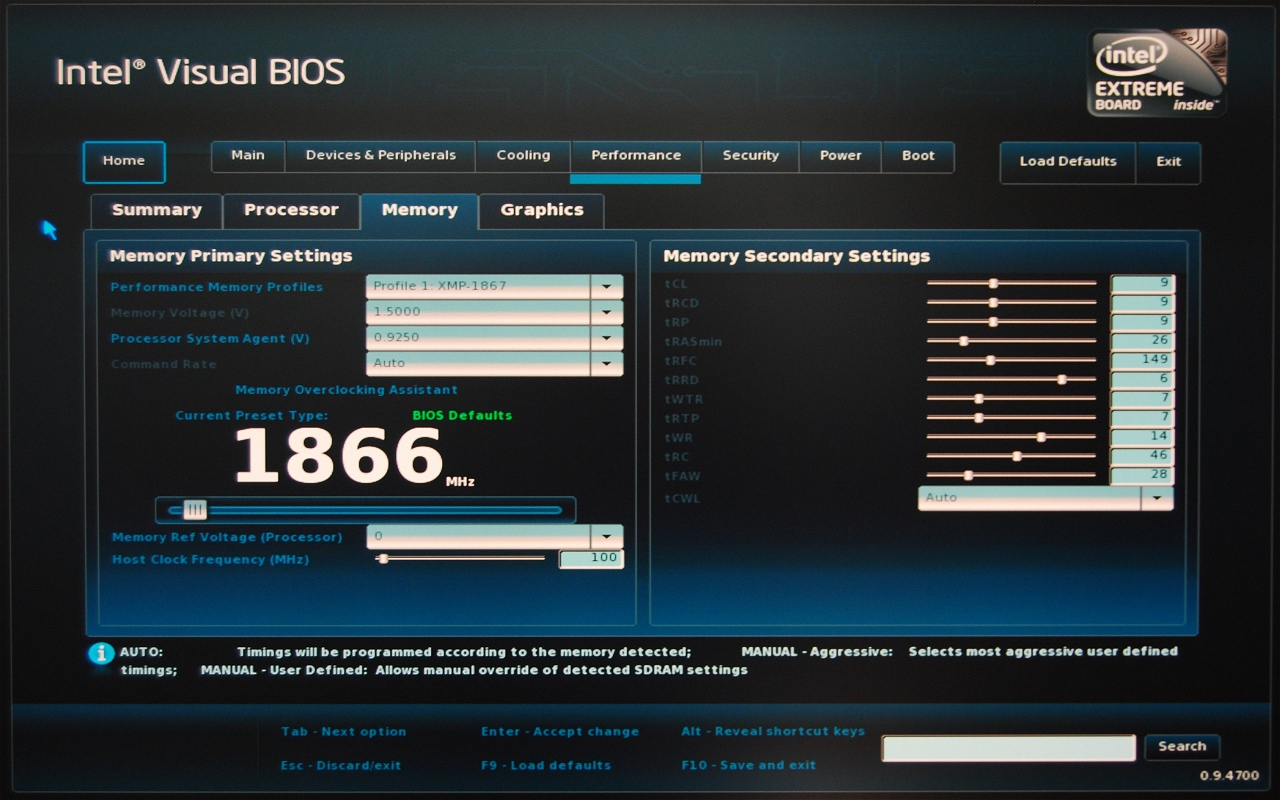The height and width of the screenshot is (800, 1280).
Task: Open the Boot tab
Action: (x=918, y=156)
